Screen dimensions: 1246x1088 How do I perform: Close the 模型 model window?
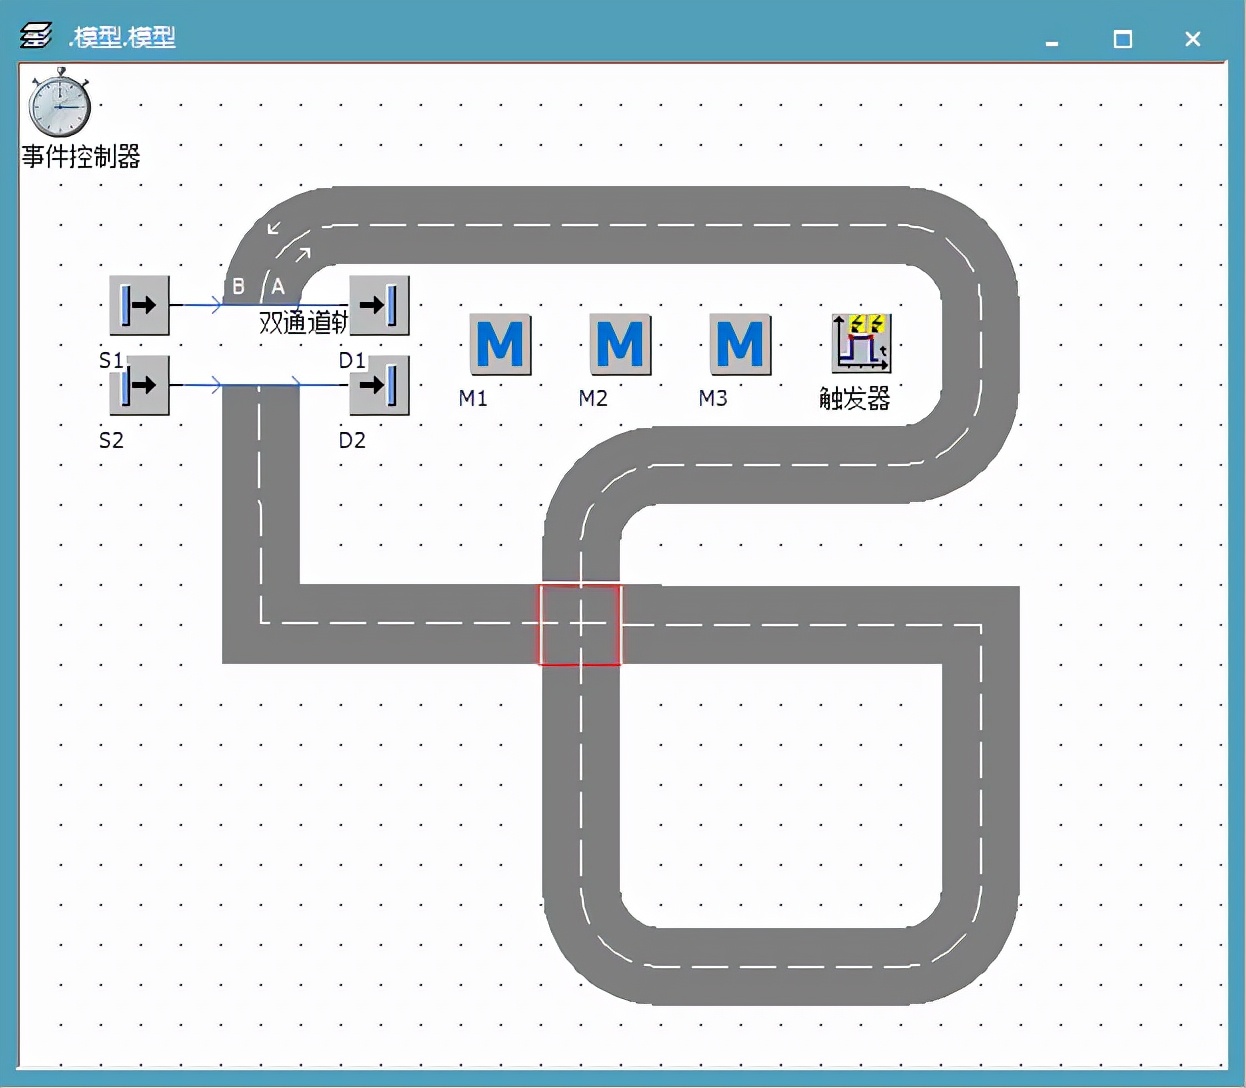tap(1192, 39)
